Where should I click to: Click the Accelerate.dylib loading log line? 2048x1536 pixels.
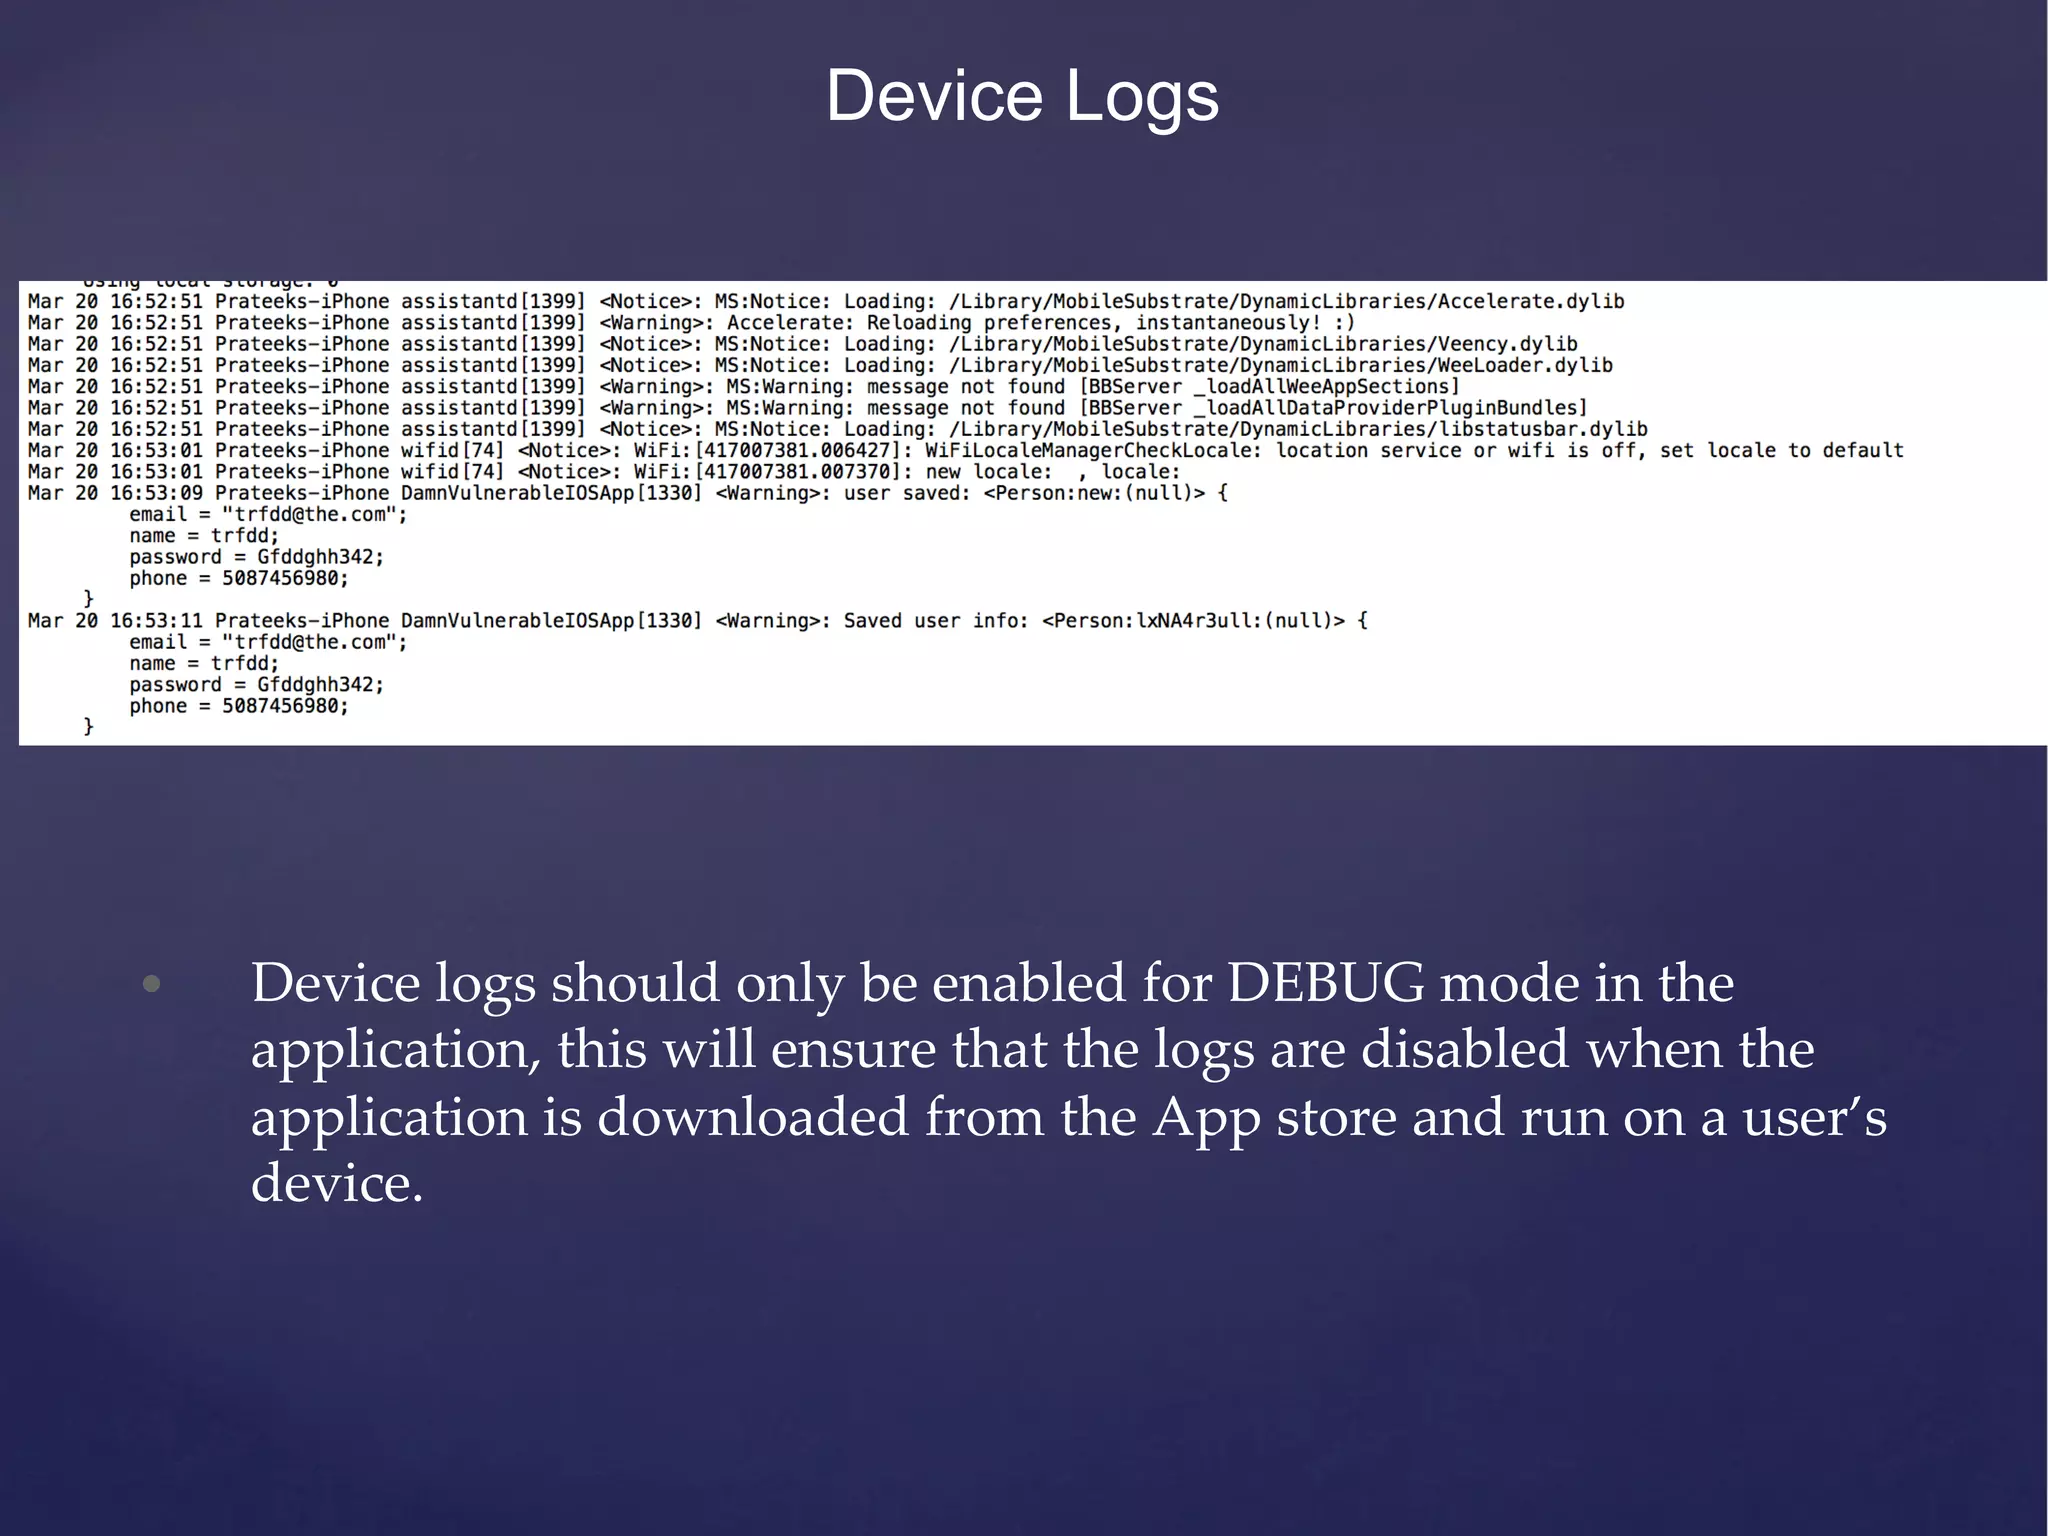[826, 302]
